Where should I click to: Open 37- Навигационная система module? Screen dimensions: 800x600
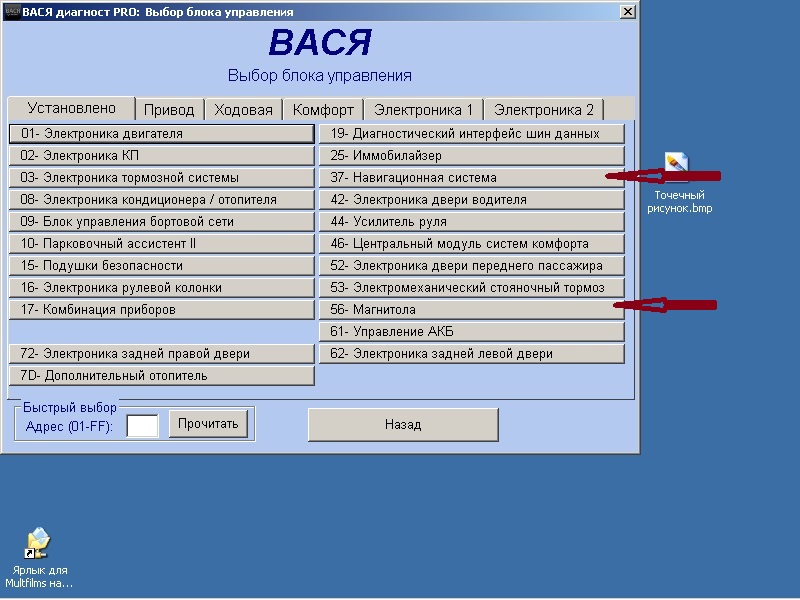pos(471,177)
